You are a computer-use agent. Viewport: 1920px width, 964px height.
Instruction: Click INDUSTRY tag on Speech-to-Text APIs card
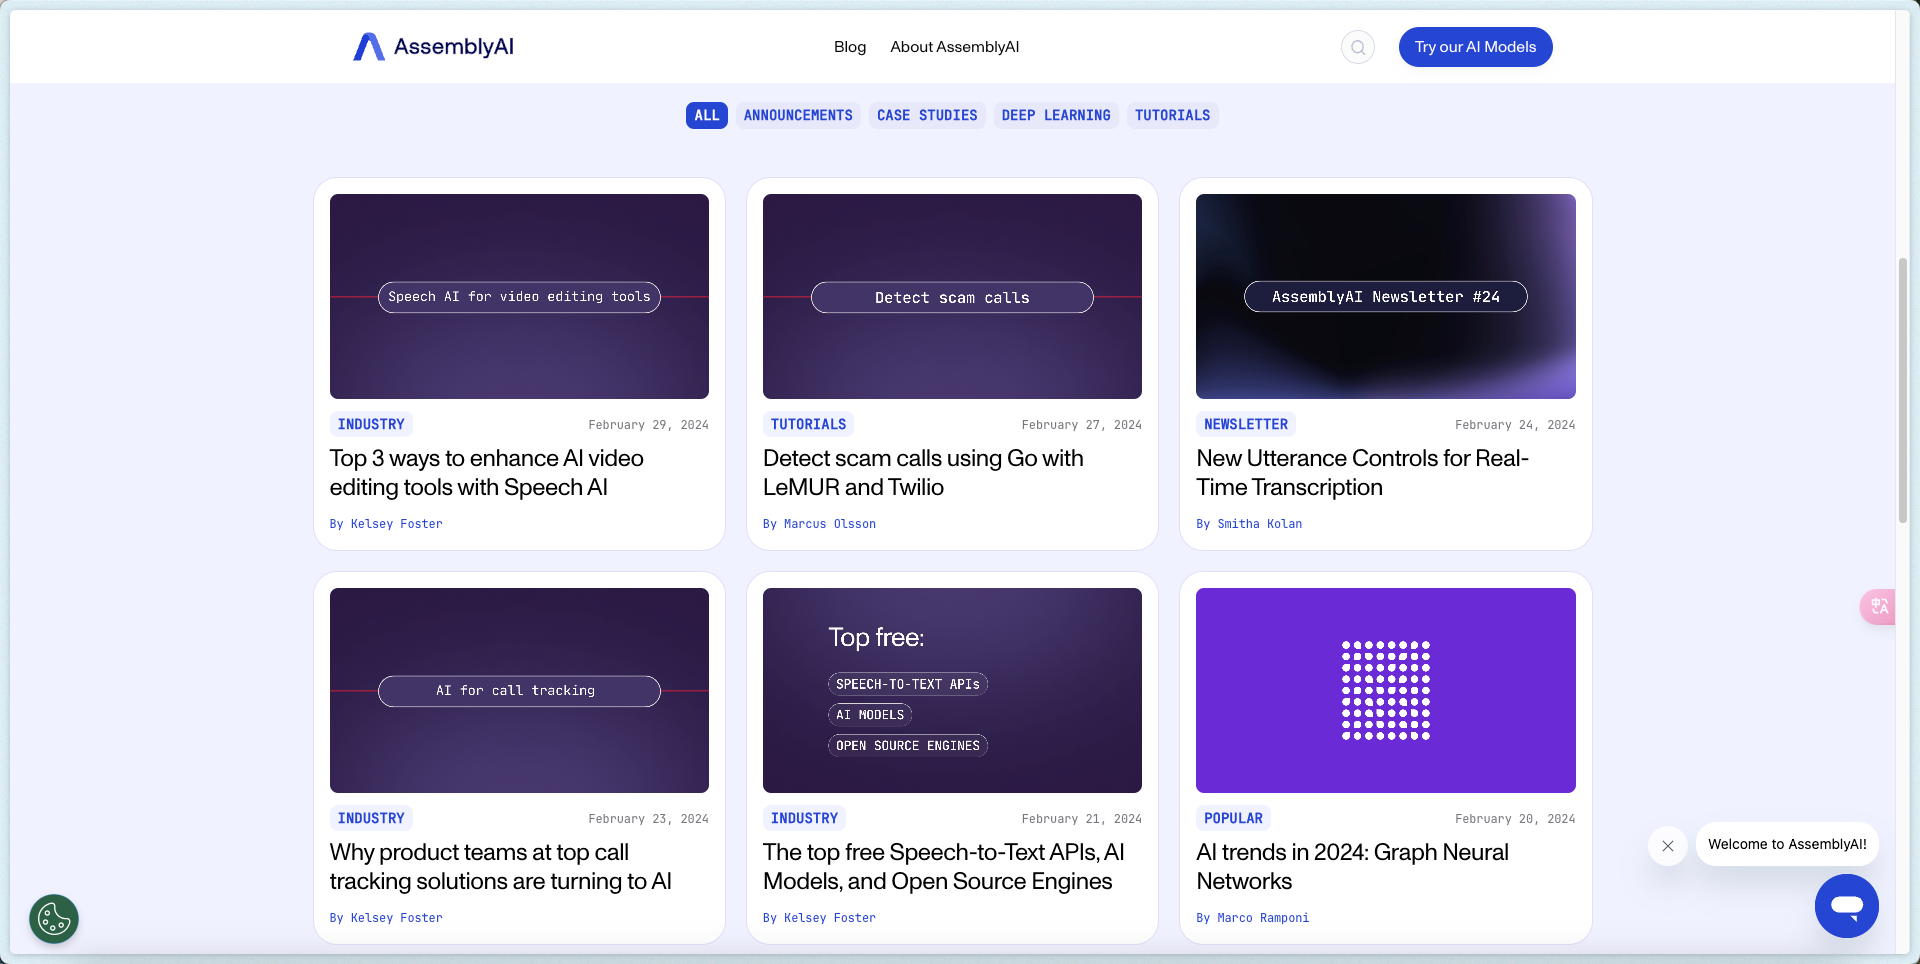point(804,819)
